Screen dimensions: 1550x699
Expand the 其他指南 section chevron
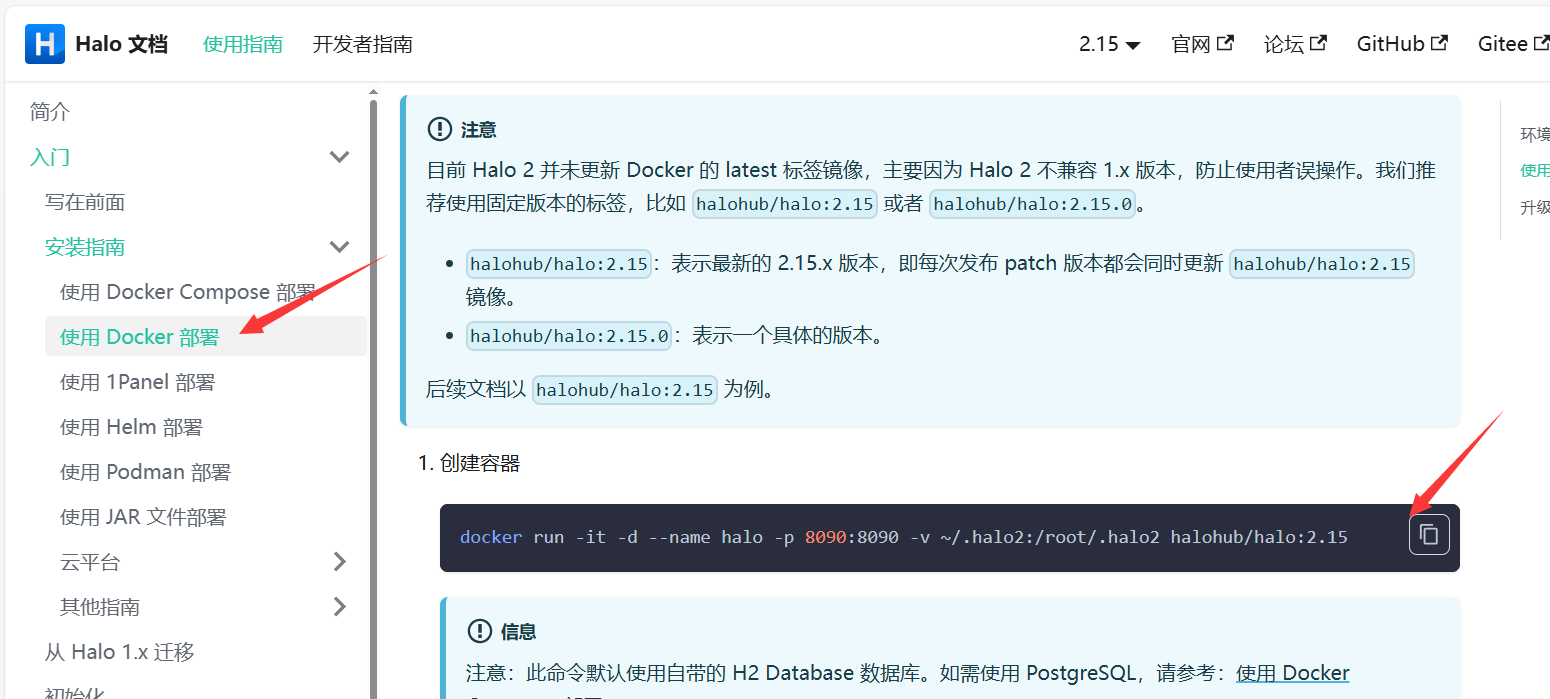tap(340, 607)
